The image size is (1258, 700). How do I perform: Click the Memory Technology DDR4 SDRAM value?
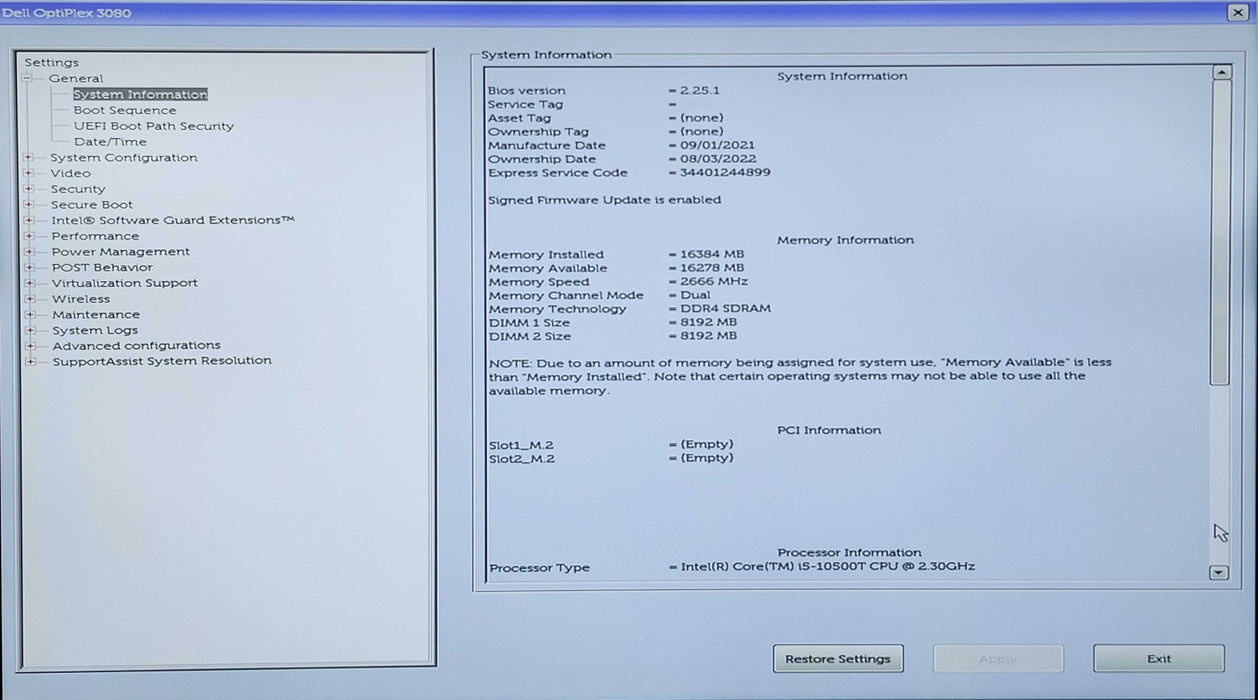click(725, 309)
